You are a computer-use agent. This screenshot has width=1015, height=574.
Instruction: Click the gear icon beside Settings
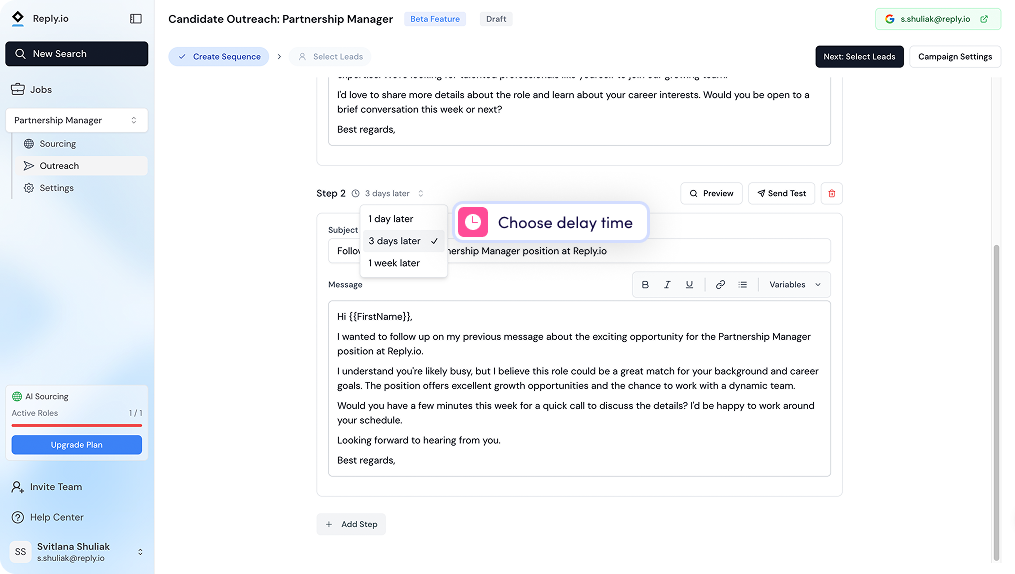(x=28, y=188)
